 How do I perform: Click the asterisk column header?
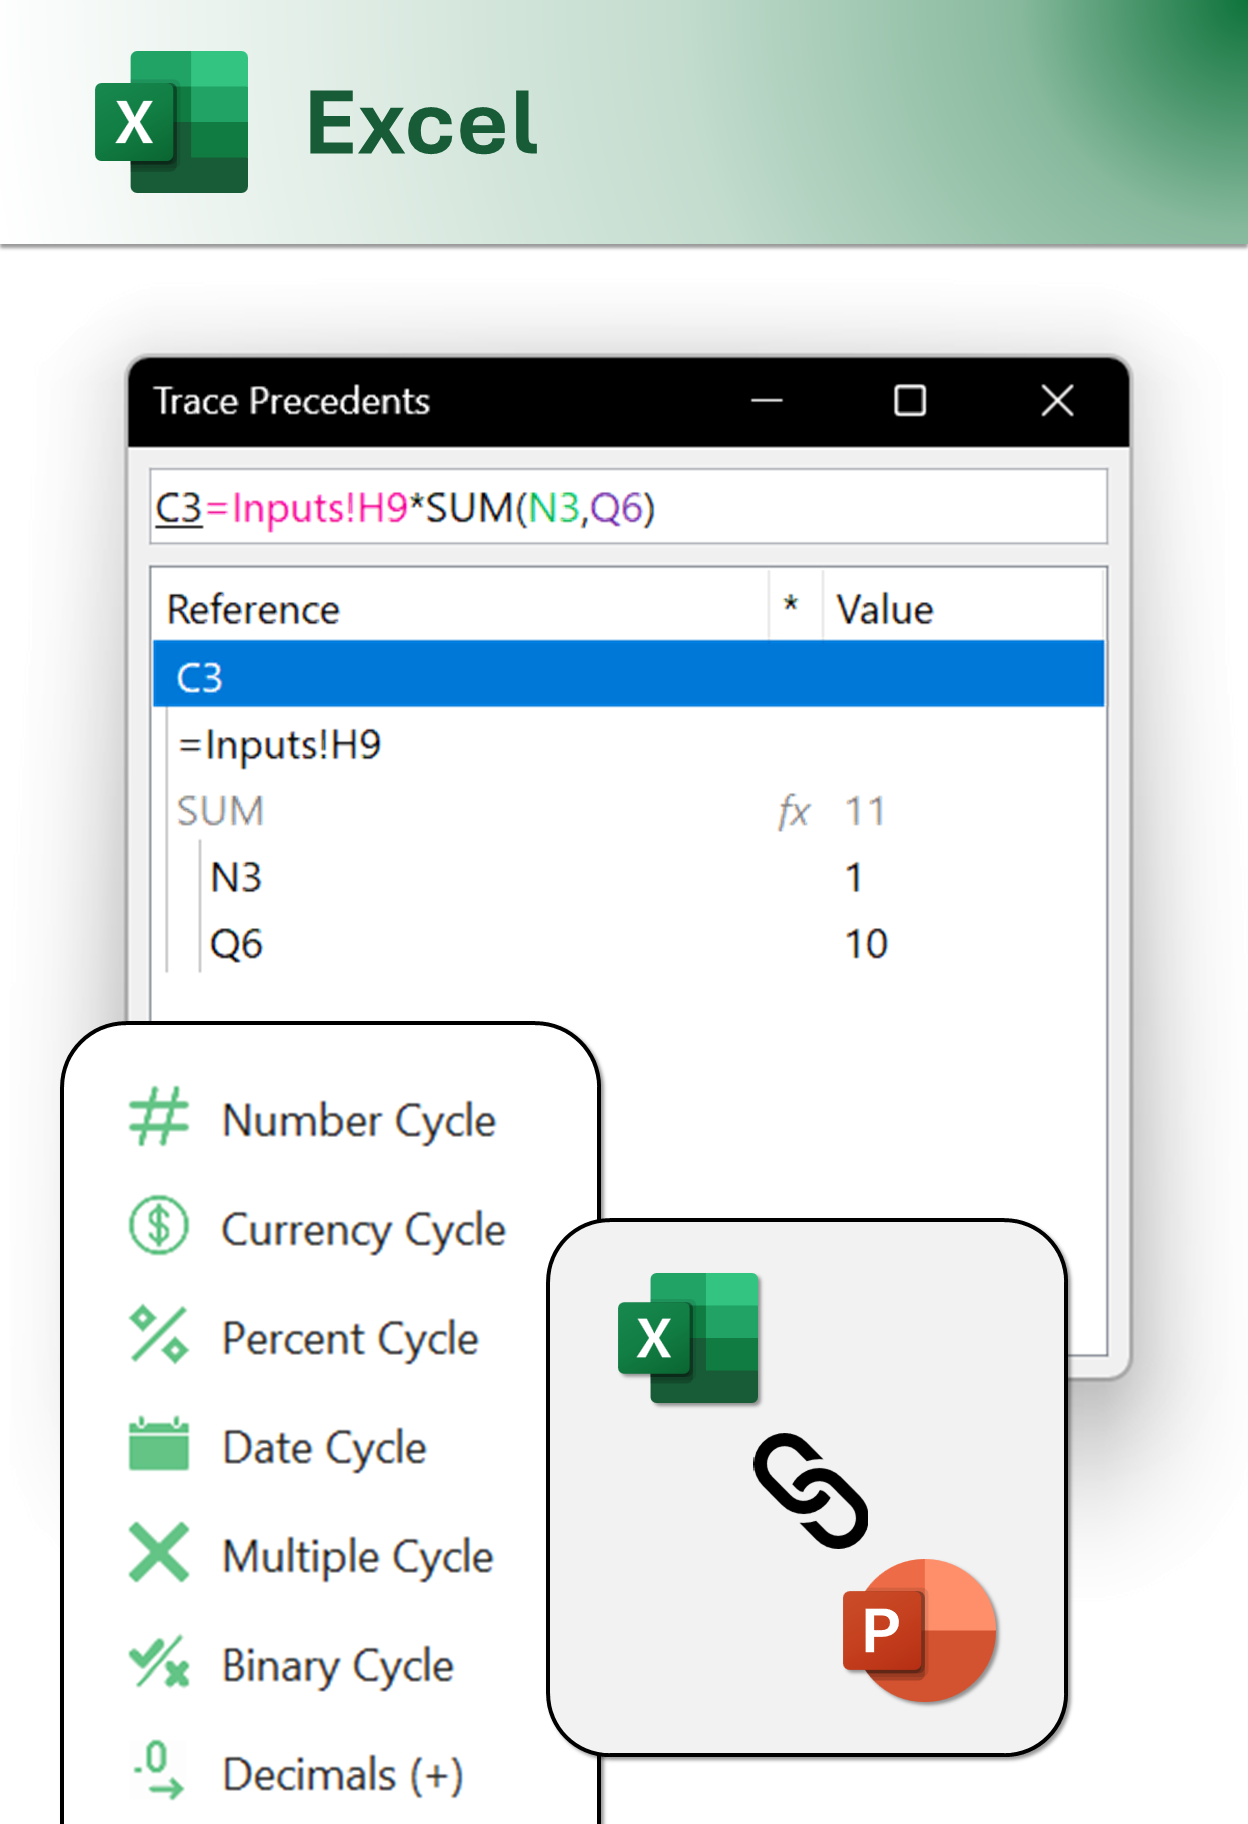pos(796,608)
